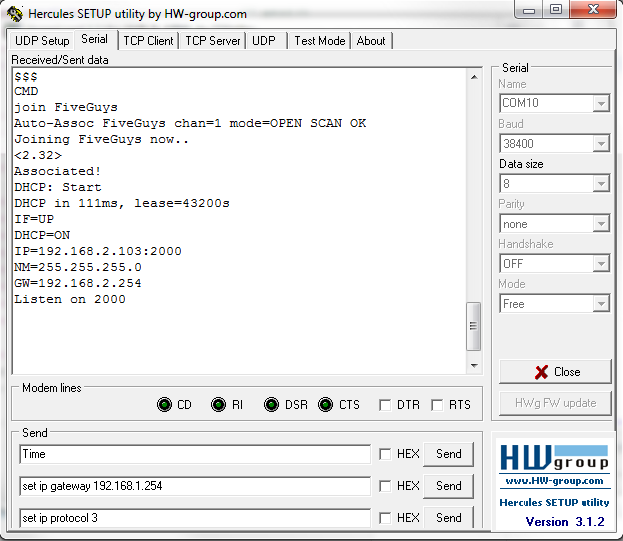Open the About tab
Viewport: 623px width, 541px height.
[371, 41]
